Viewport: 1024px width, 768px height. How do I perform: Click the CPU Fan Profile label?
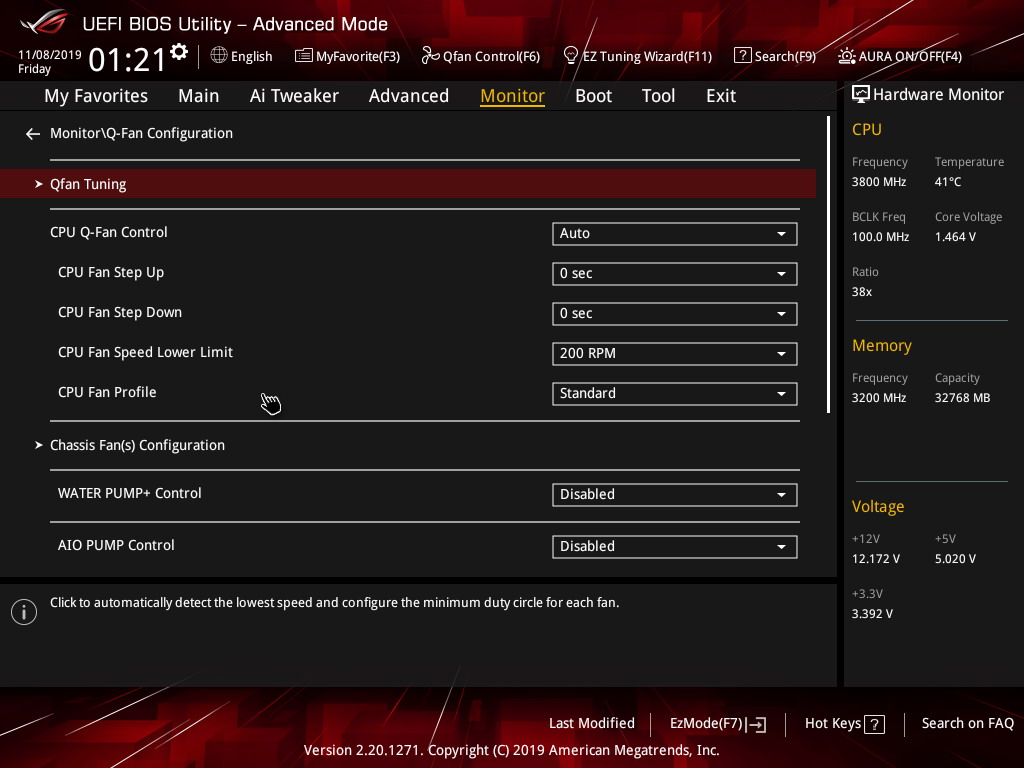107,392
